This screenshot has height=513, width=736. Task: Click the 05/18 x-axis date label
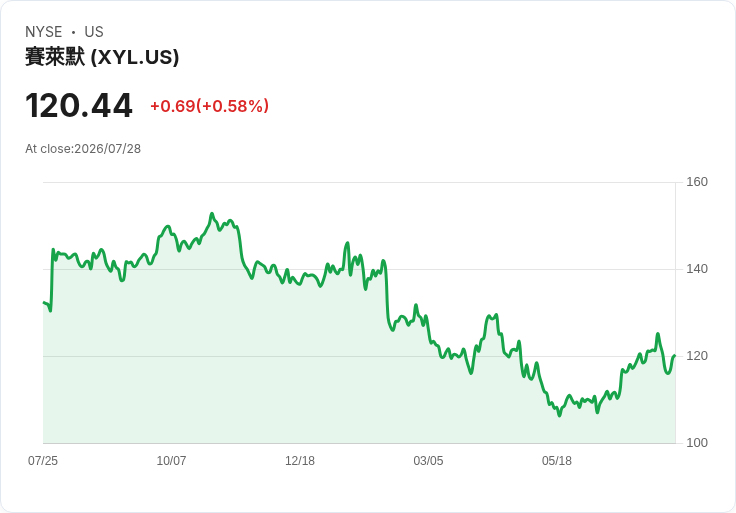(x=557, y=461)
